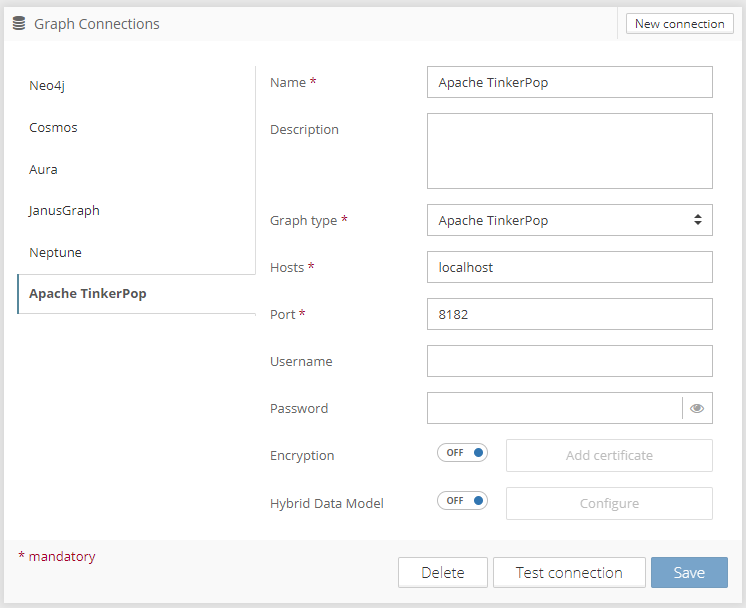Click the Configure button
Screen dimensions: 746x608
click(x=609, y=503)
